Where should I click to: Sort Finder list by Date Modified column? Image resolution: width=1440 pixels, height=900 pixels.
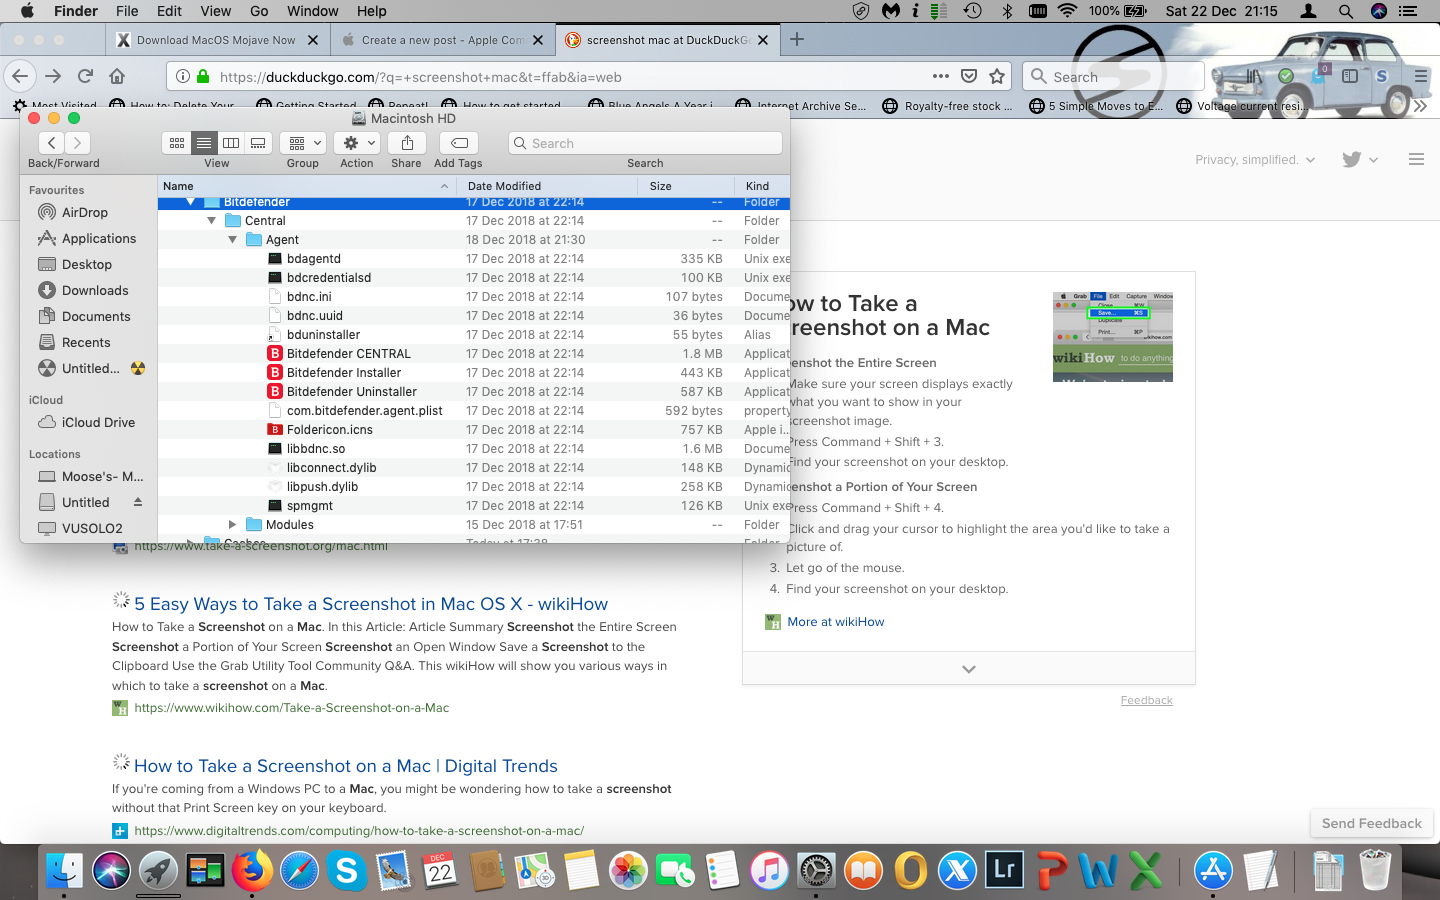point(547,186)
